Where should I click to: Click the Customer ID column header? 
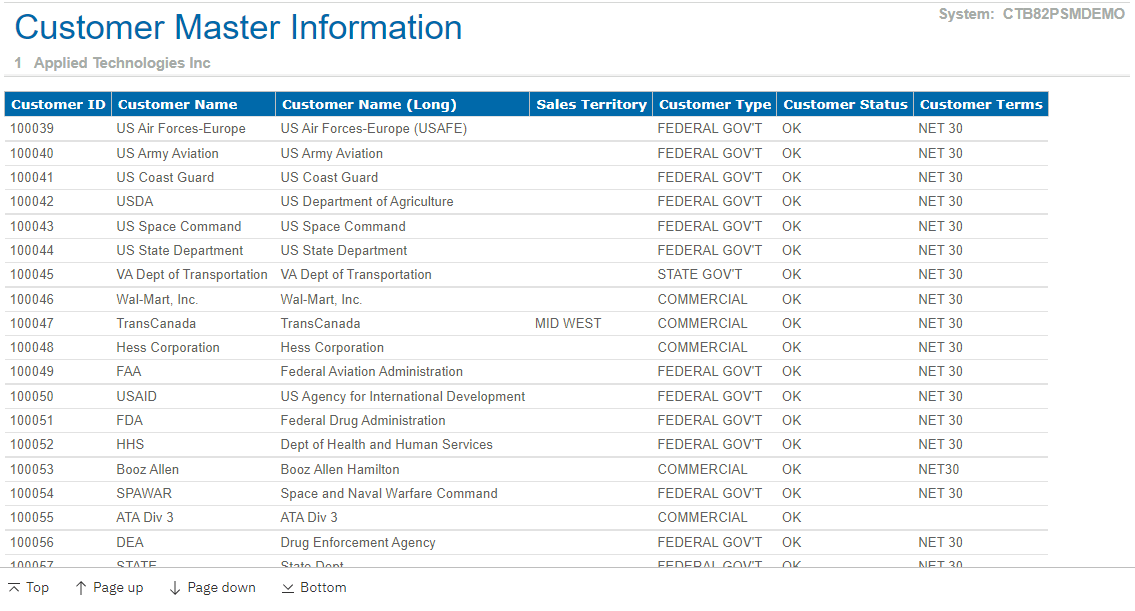coord(58,104)
